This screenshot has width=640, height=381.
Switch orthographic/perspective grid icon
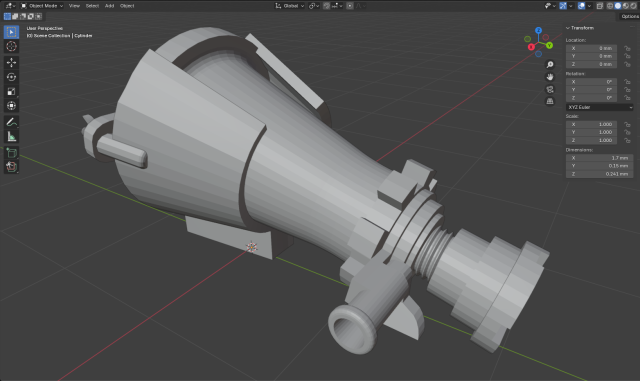click(x=550, y=101)
